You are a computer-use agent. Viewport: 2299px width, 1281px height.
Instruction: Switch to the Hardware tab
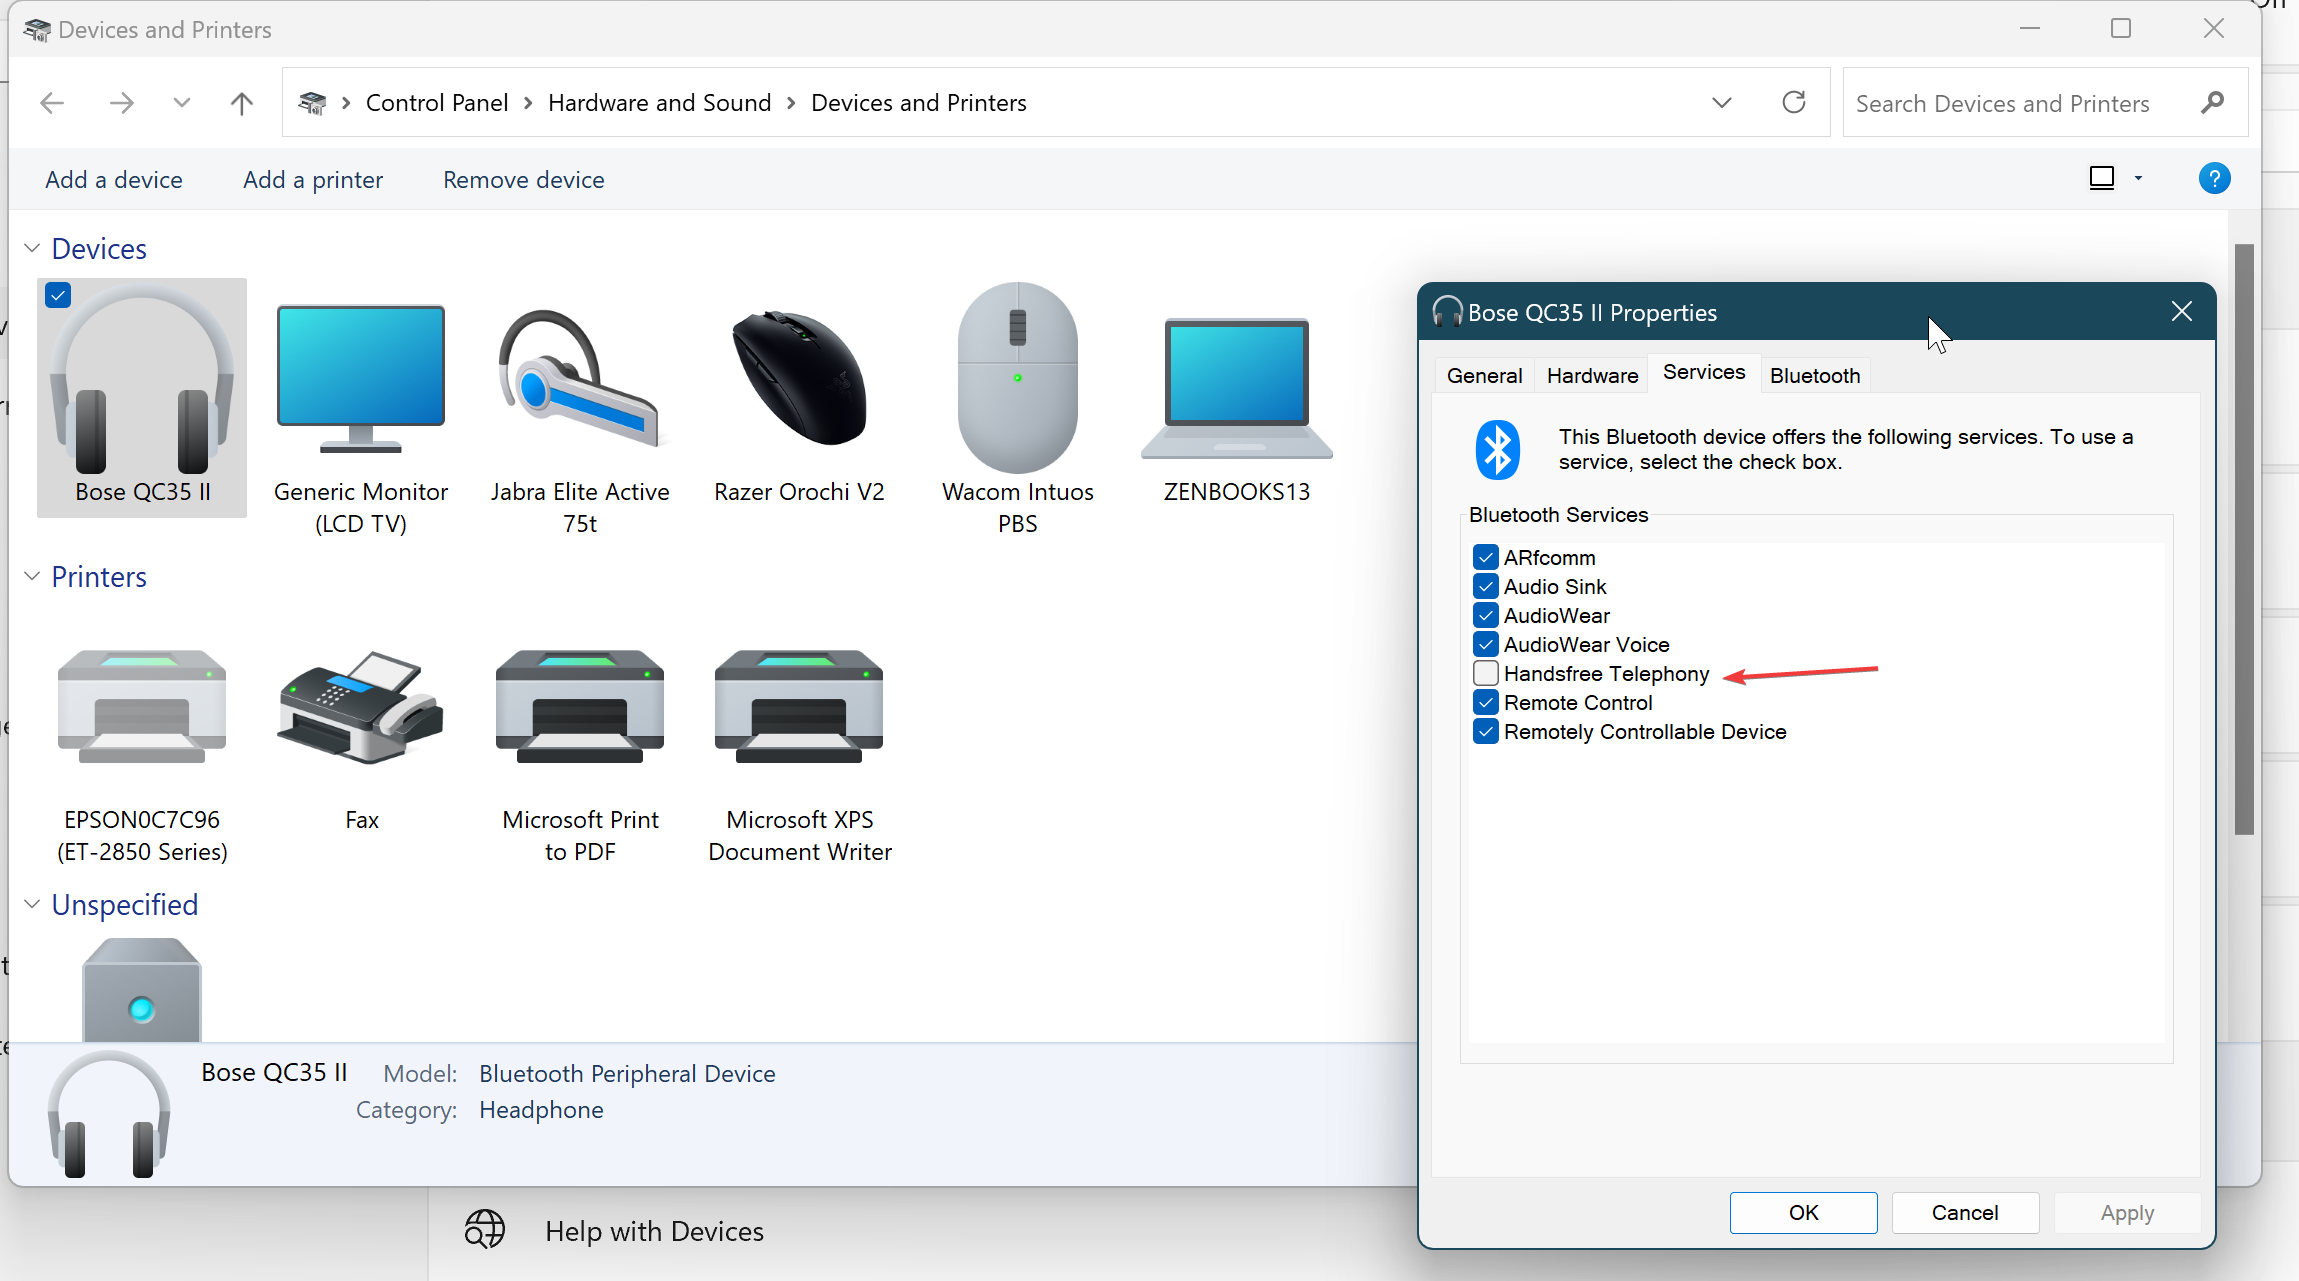point(1592,375)
